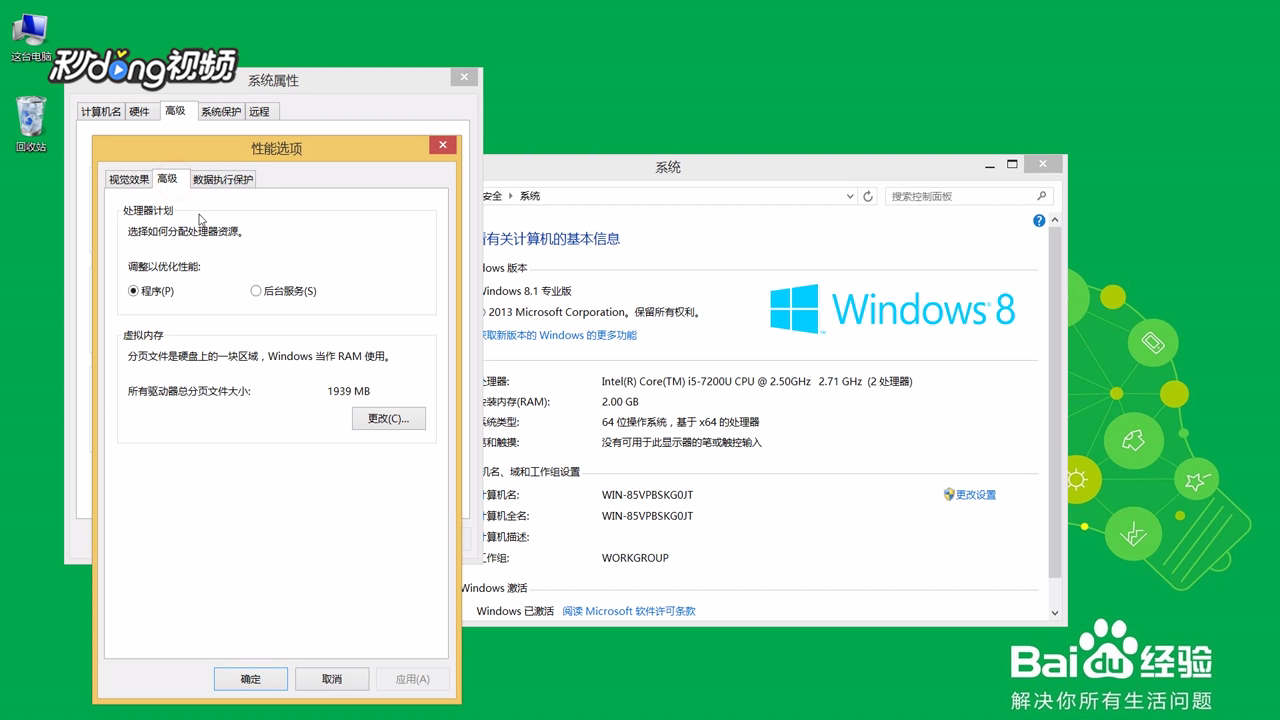
Task: Expand the address bar history dropdown
Action: pyautogui.click(x=850, y=196)
